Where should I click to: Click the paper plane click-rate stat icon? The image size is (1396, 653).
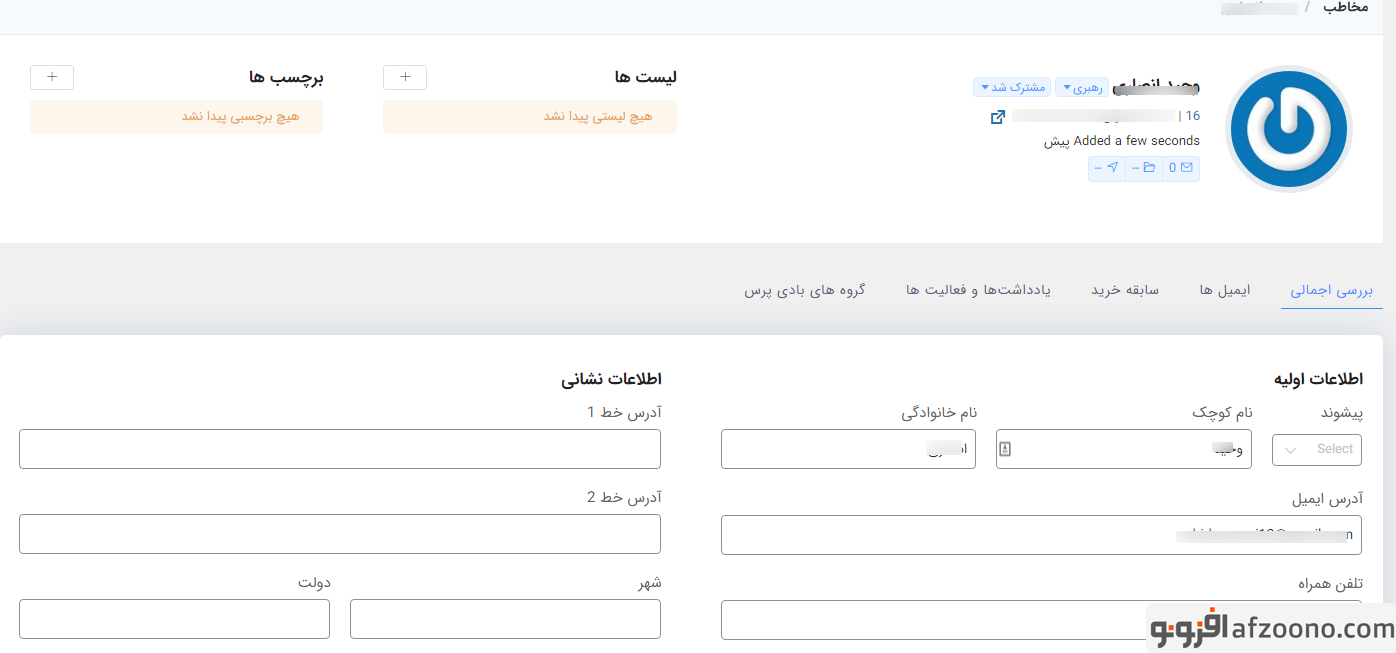click(x=1112, y=168)
